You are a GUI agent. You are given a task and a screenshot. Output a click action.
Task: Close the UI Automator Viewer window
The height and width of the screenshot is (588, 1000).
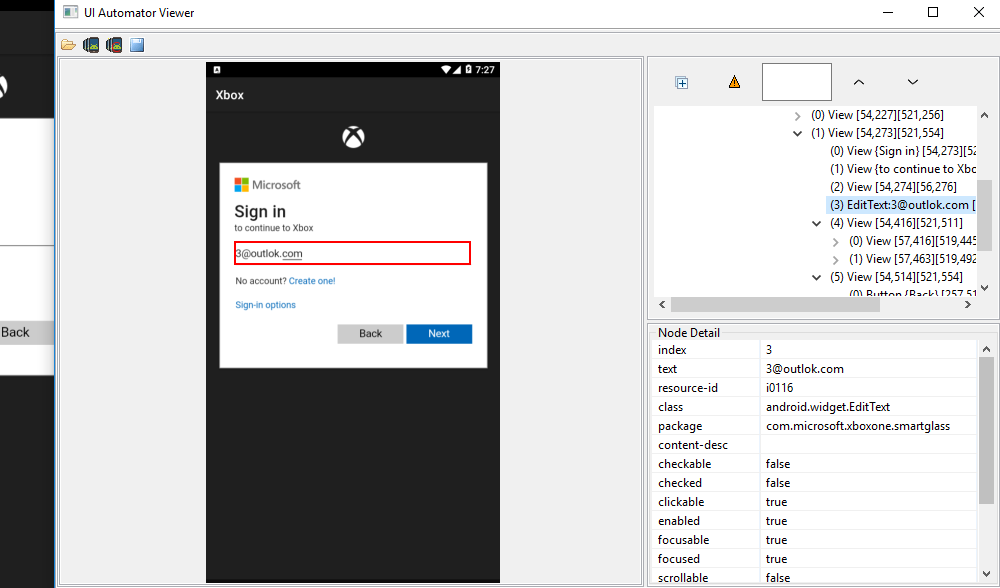tap(978, 12)
